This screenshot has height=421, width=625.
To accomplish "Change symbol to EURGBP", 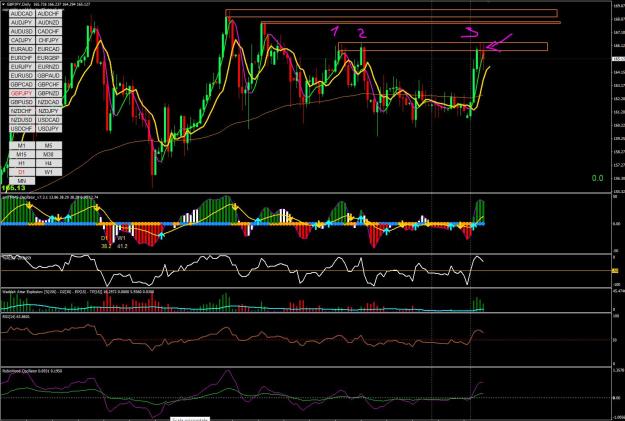I will [49, 58].
